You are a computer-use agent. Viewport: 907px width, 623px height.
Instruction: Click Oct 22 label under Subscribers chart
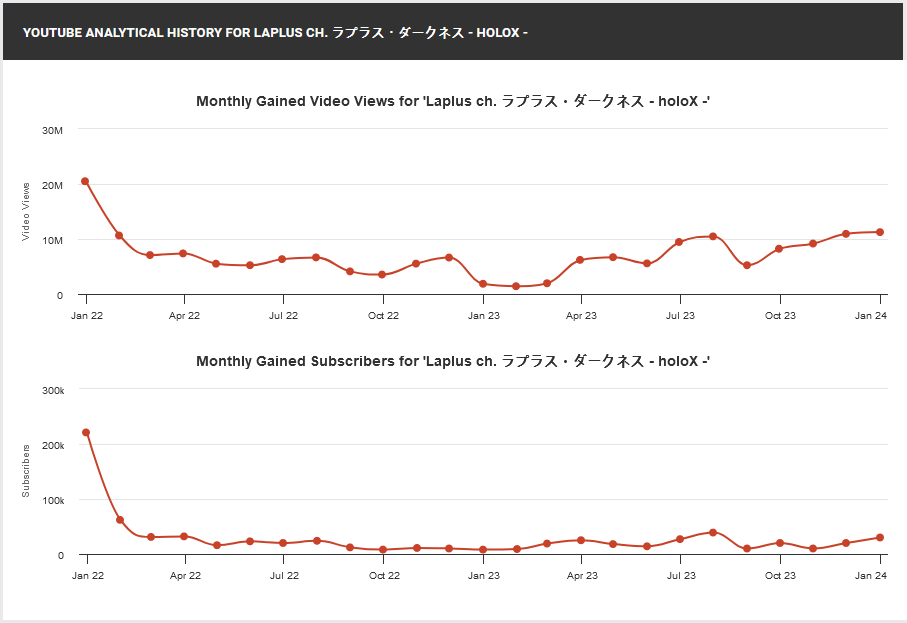(x=384, y=576)
